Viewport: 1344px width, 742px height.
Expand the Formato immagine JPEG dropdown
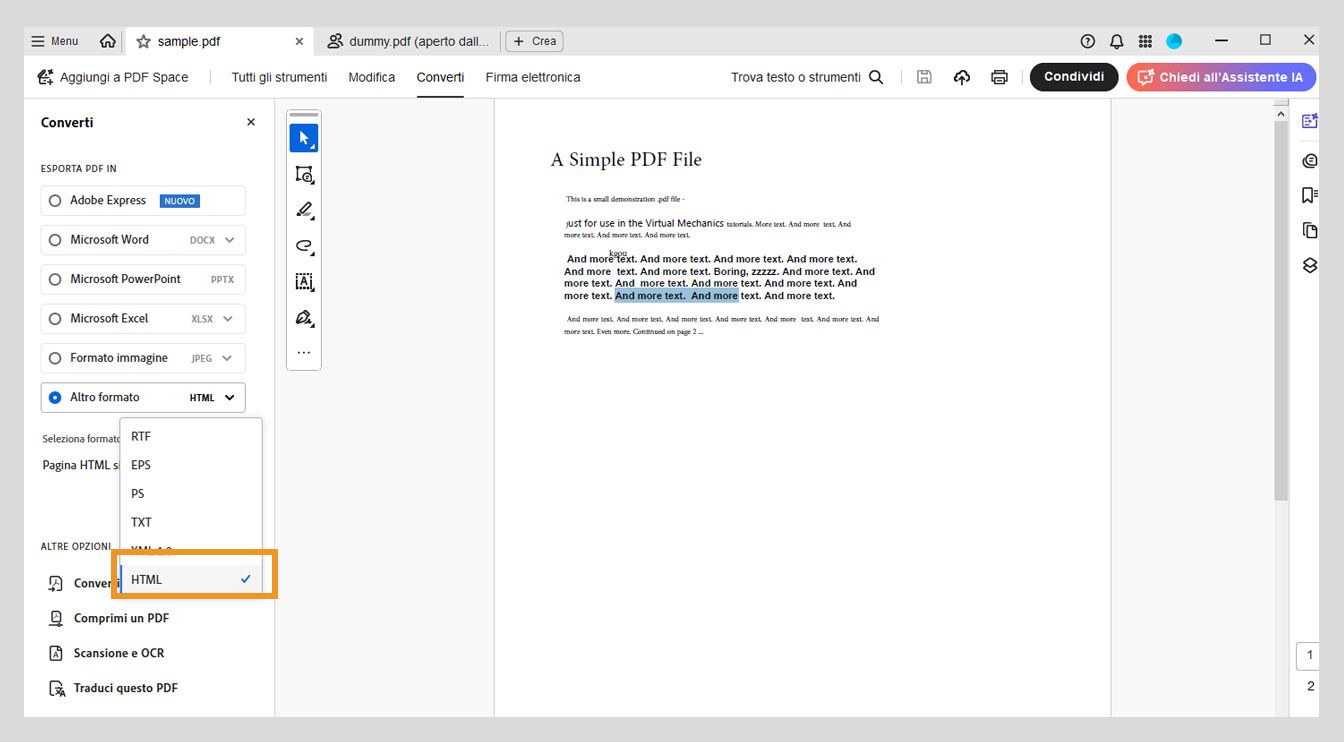(x=228, y=357)
